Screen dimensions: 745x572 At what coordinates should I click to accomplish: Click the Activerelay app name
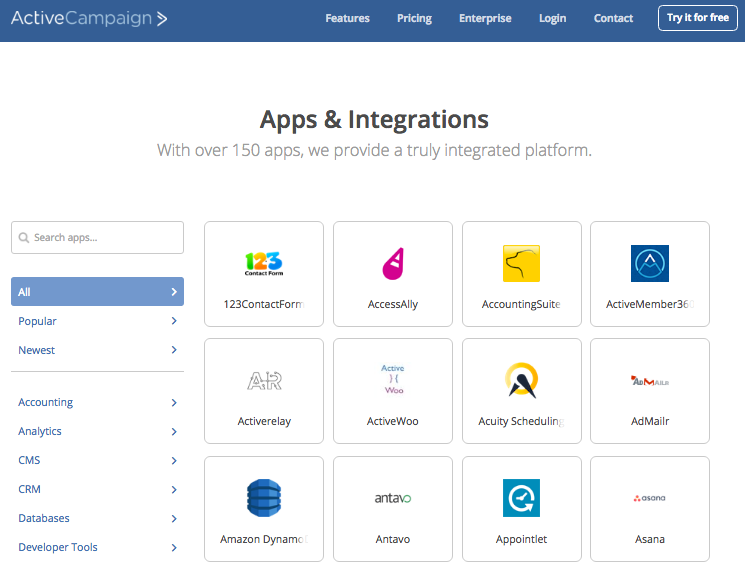point(264,421)
